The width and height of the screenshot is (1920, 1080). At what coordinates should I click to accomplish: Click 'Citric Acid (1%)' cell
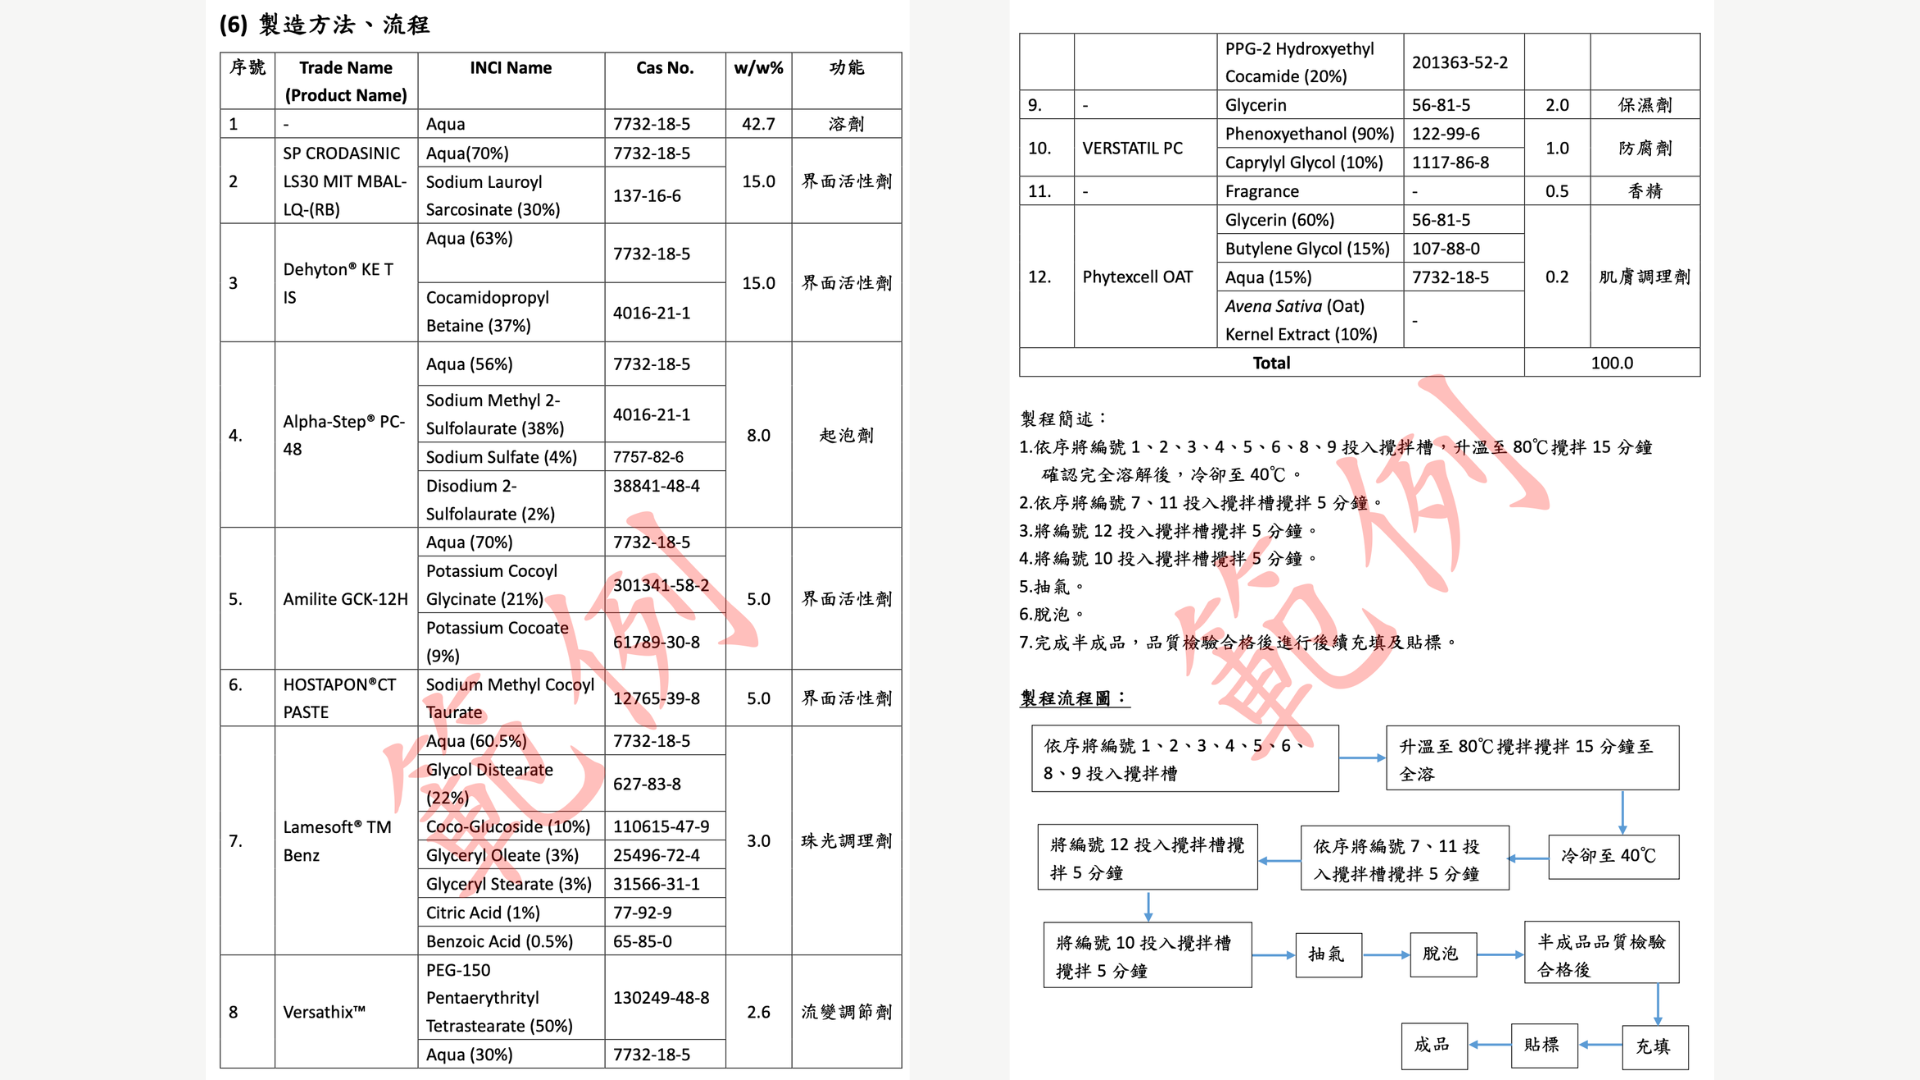coord(511,913)
